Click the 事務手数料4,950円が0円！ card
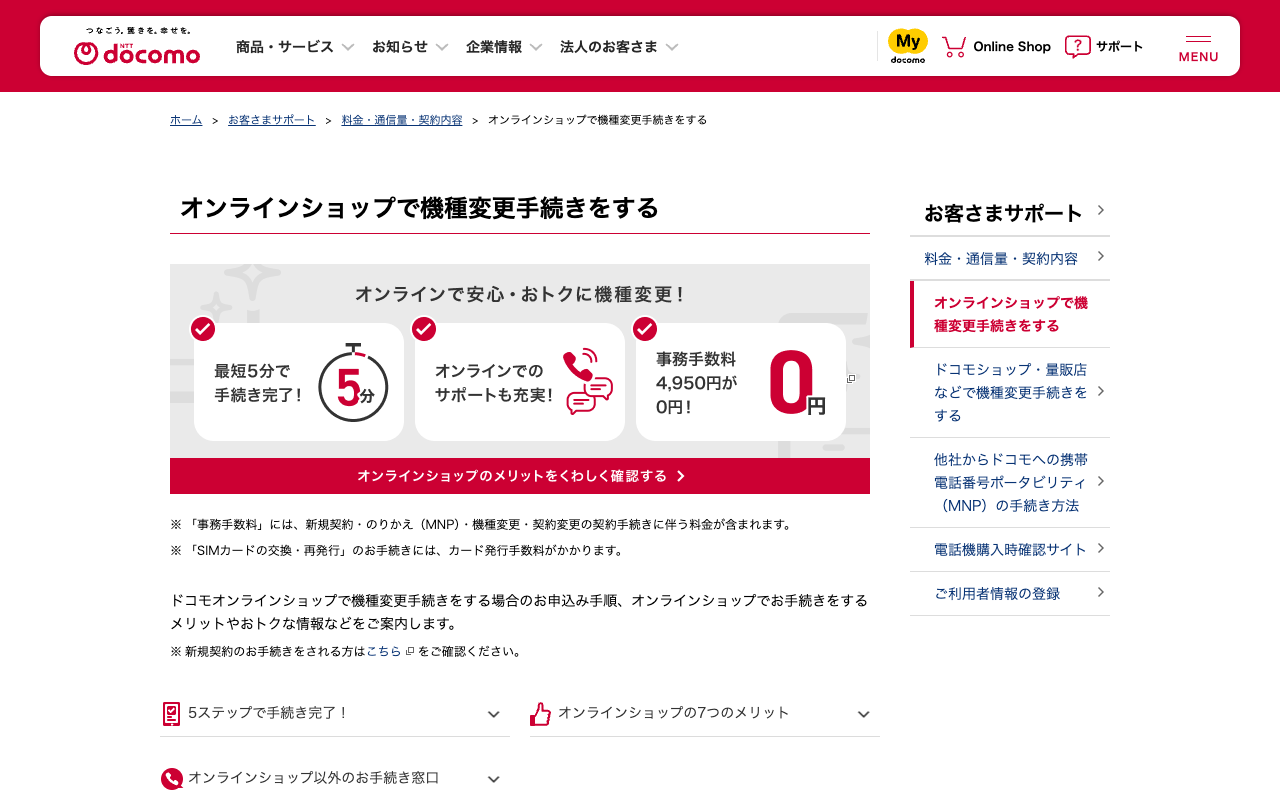 (x=741, y=382)
